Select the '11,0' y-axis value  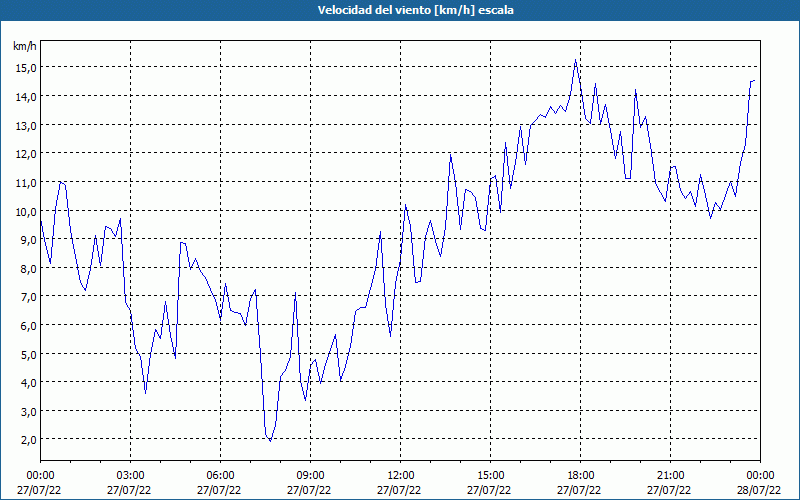coord(26,182)
